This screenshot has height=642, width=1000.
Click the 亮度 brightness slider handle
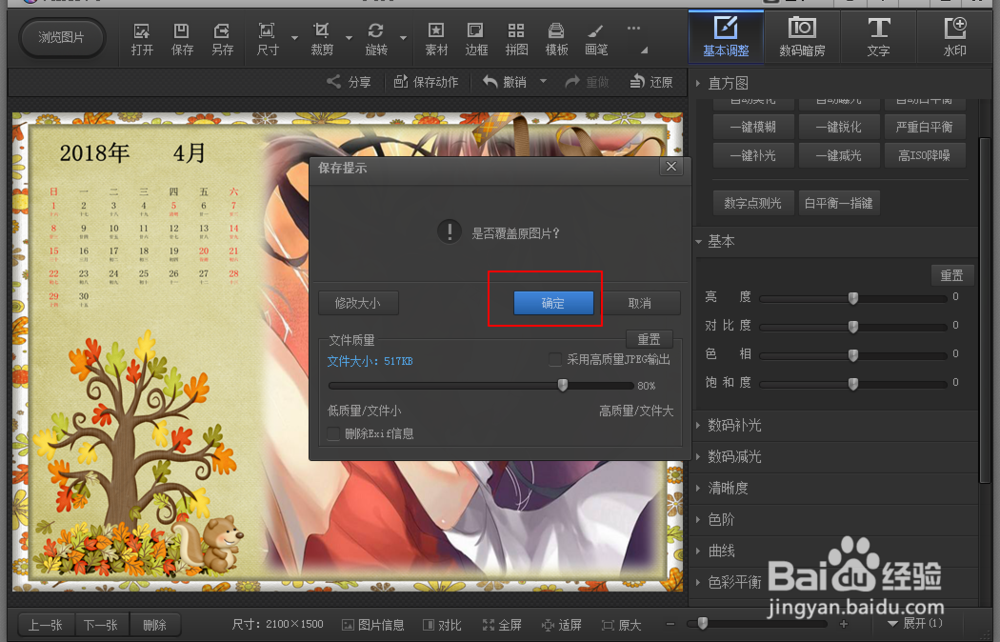pos(853,298)
